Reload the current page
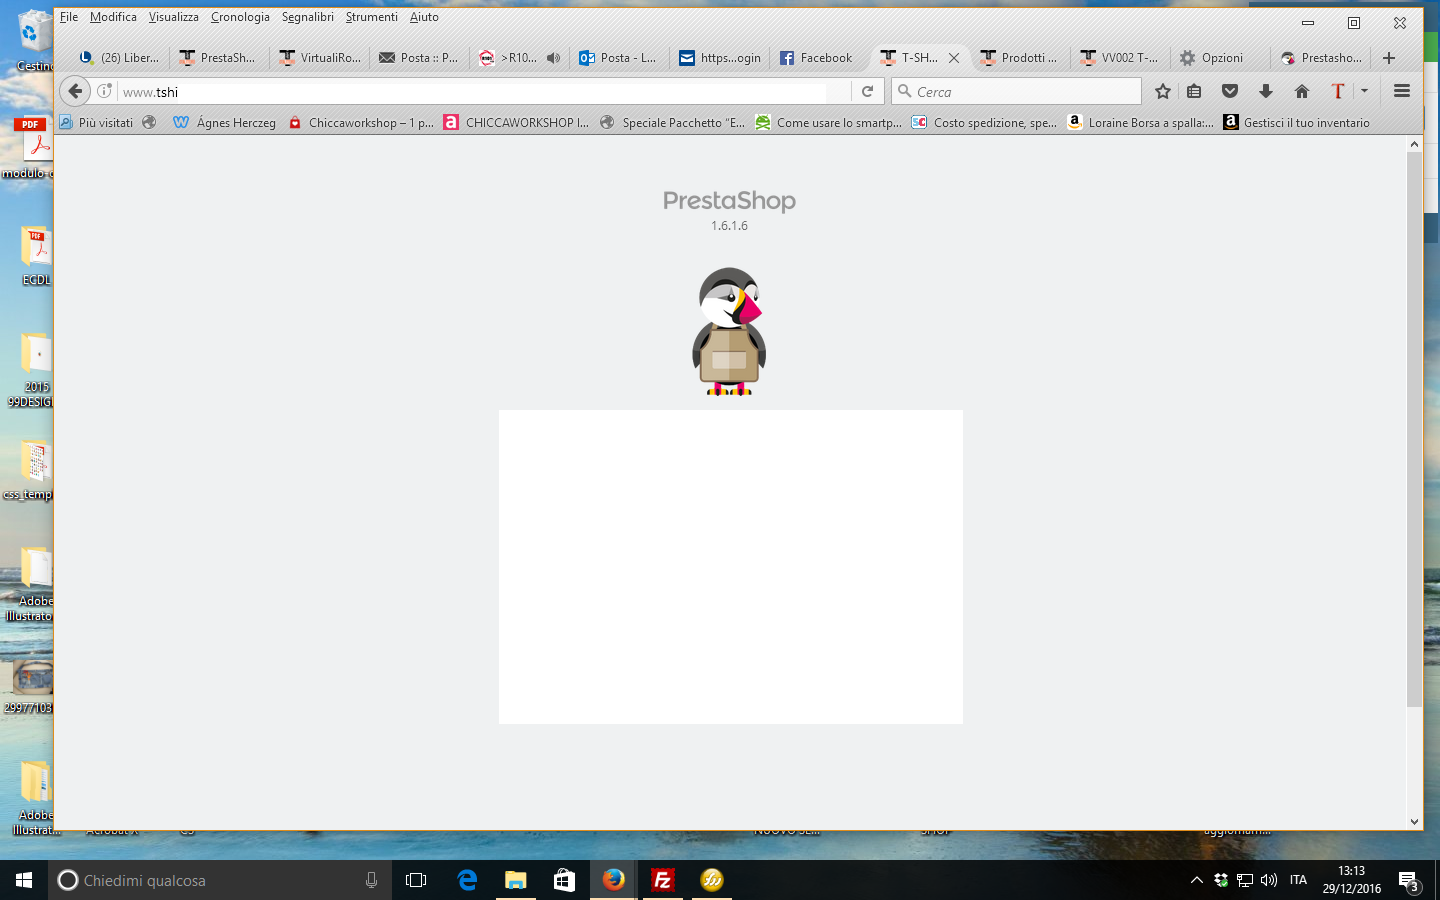 868,91
